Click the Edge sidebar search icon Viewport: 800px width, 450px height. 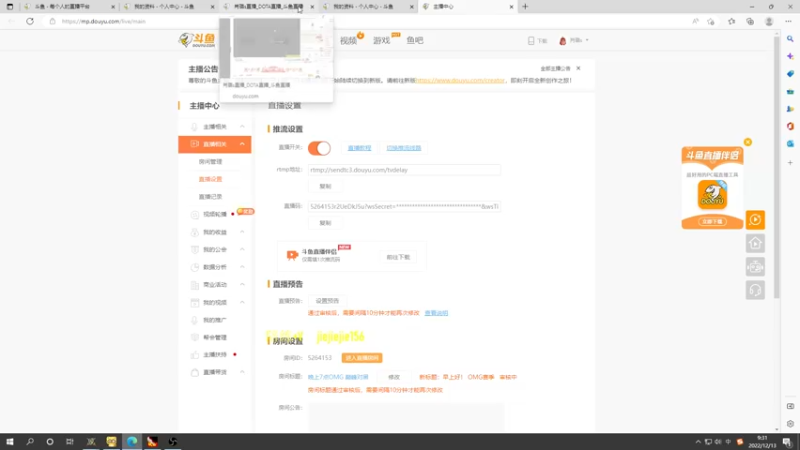(x=790, y=39)
